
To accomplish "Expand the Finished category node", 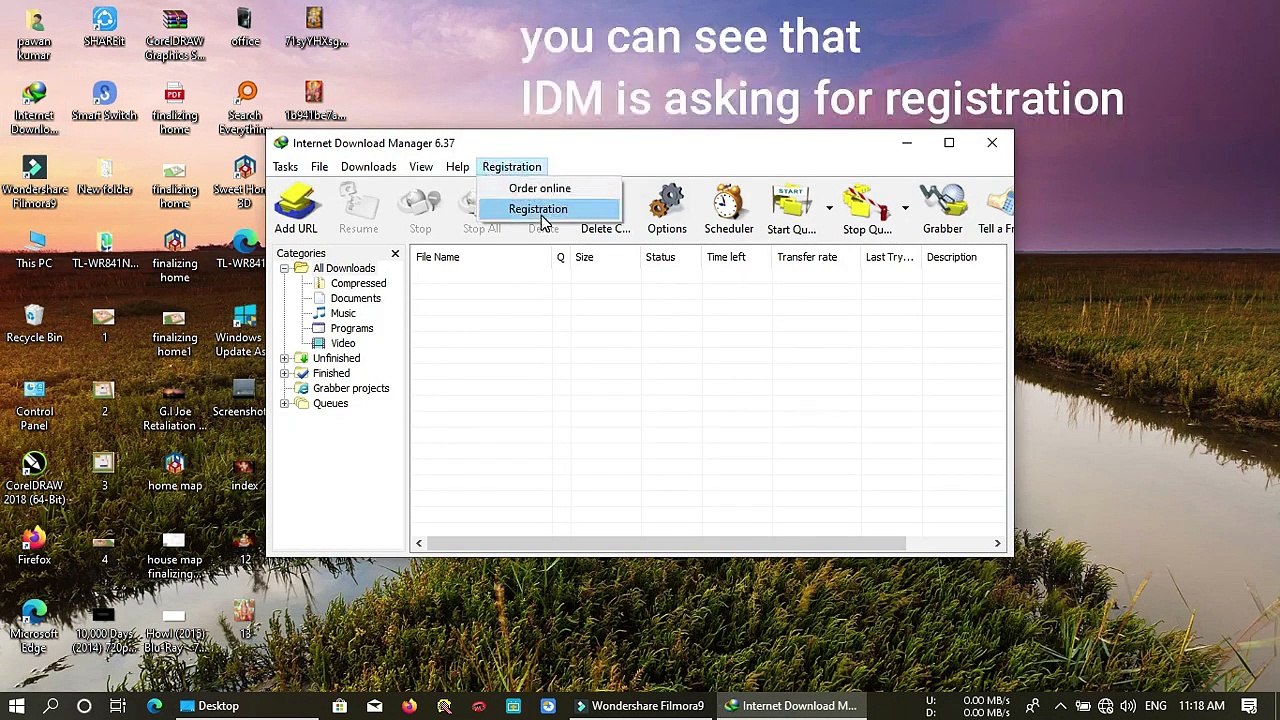I will (x=285, y=373).
